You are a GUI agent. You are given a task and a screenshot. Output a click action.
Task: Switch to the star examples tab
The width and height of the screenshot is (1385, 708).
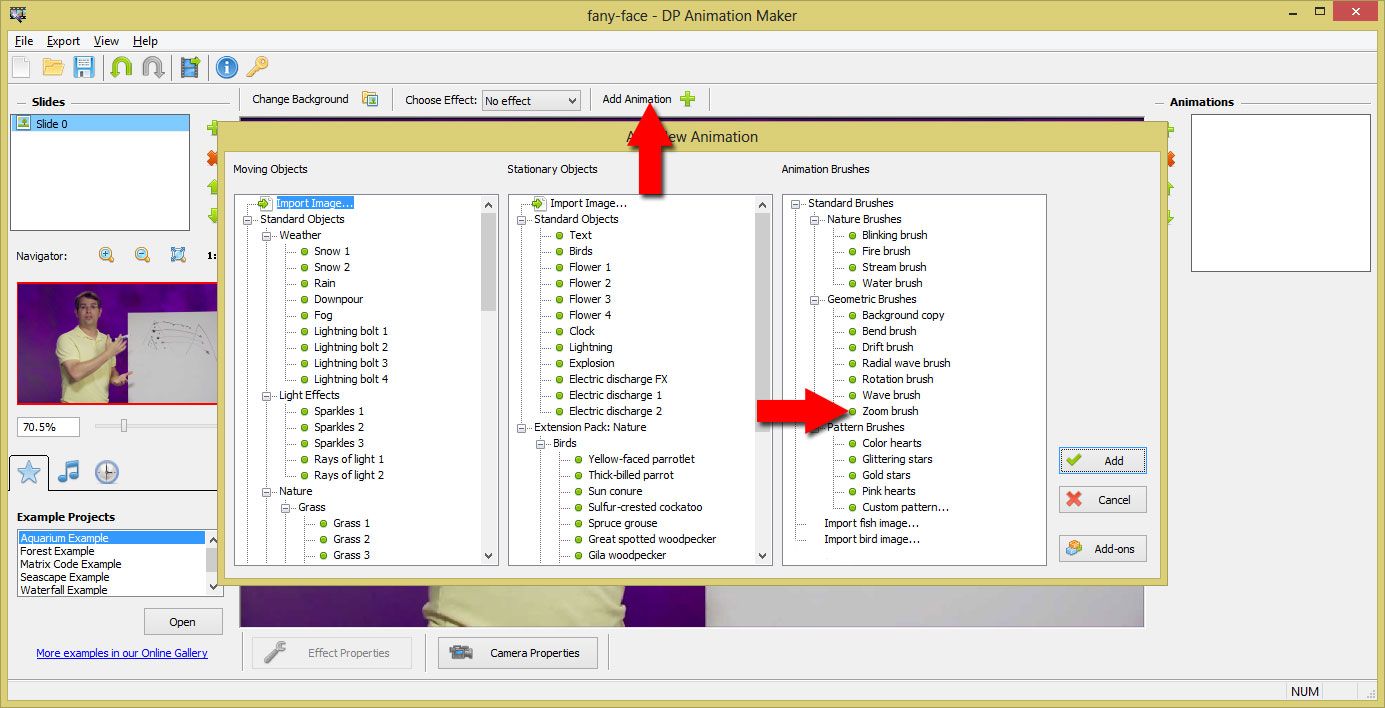coord(29,472)
